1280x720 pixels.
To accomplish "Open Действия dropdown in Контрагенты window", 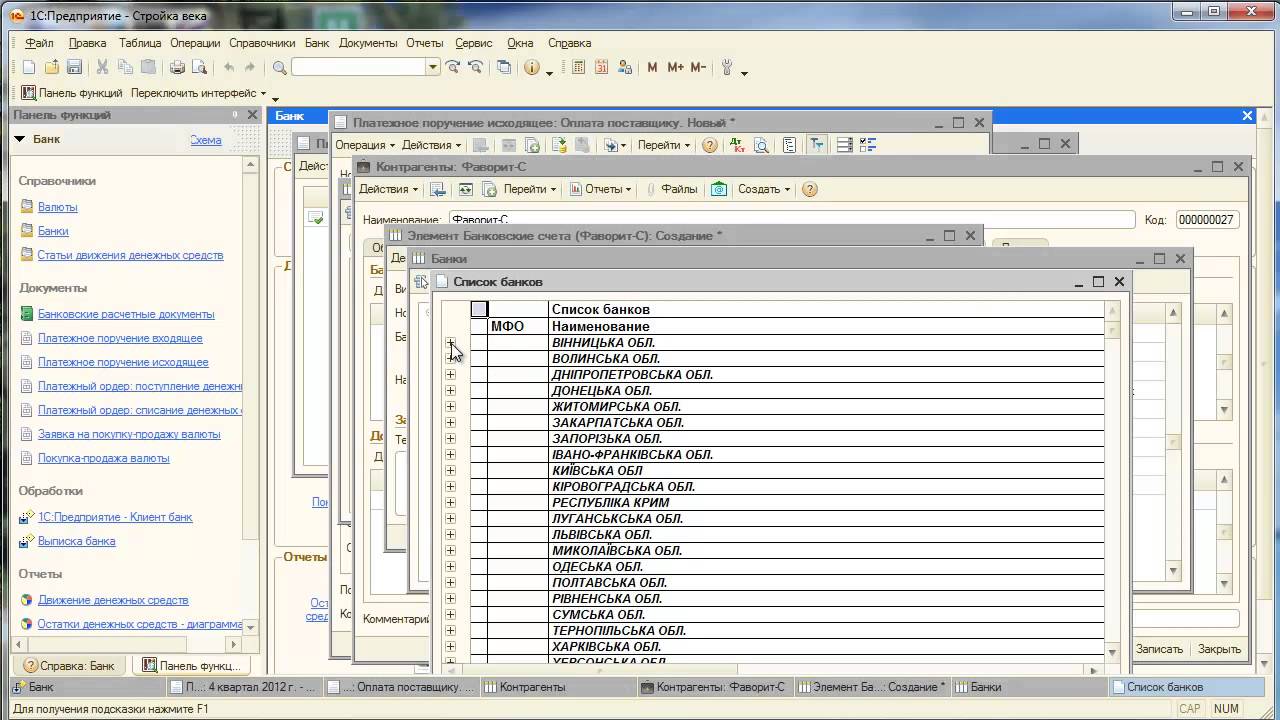I will (x=388, y=189).
